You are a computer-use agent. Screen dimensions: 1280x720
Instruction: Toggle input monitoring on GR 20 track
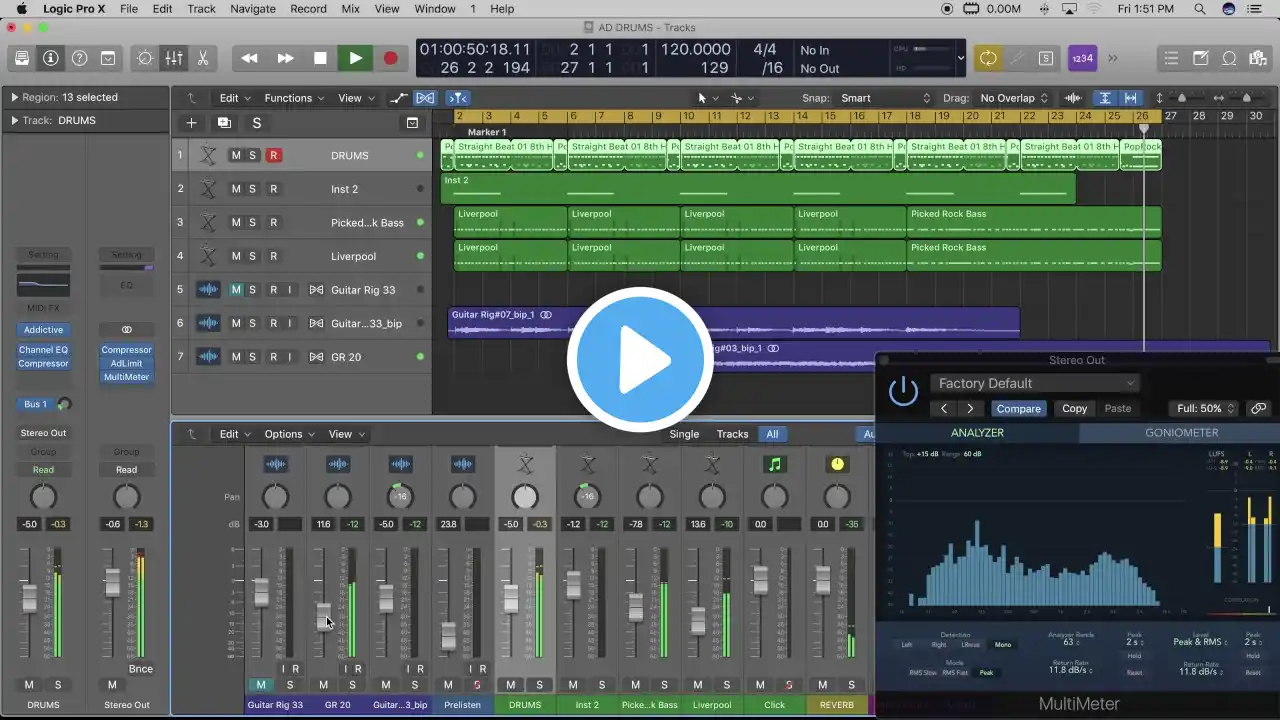pyautogui.click(x=290, y=357)
